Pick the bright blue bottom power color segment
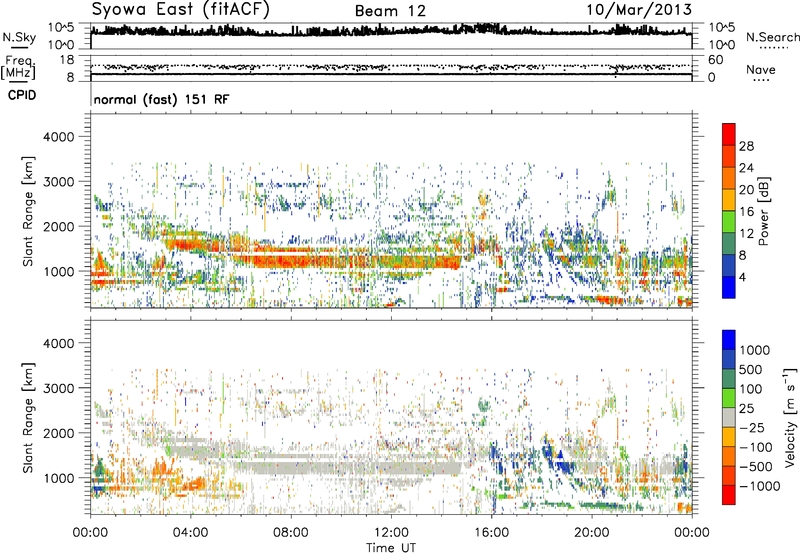 [x=729, y=287]
